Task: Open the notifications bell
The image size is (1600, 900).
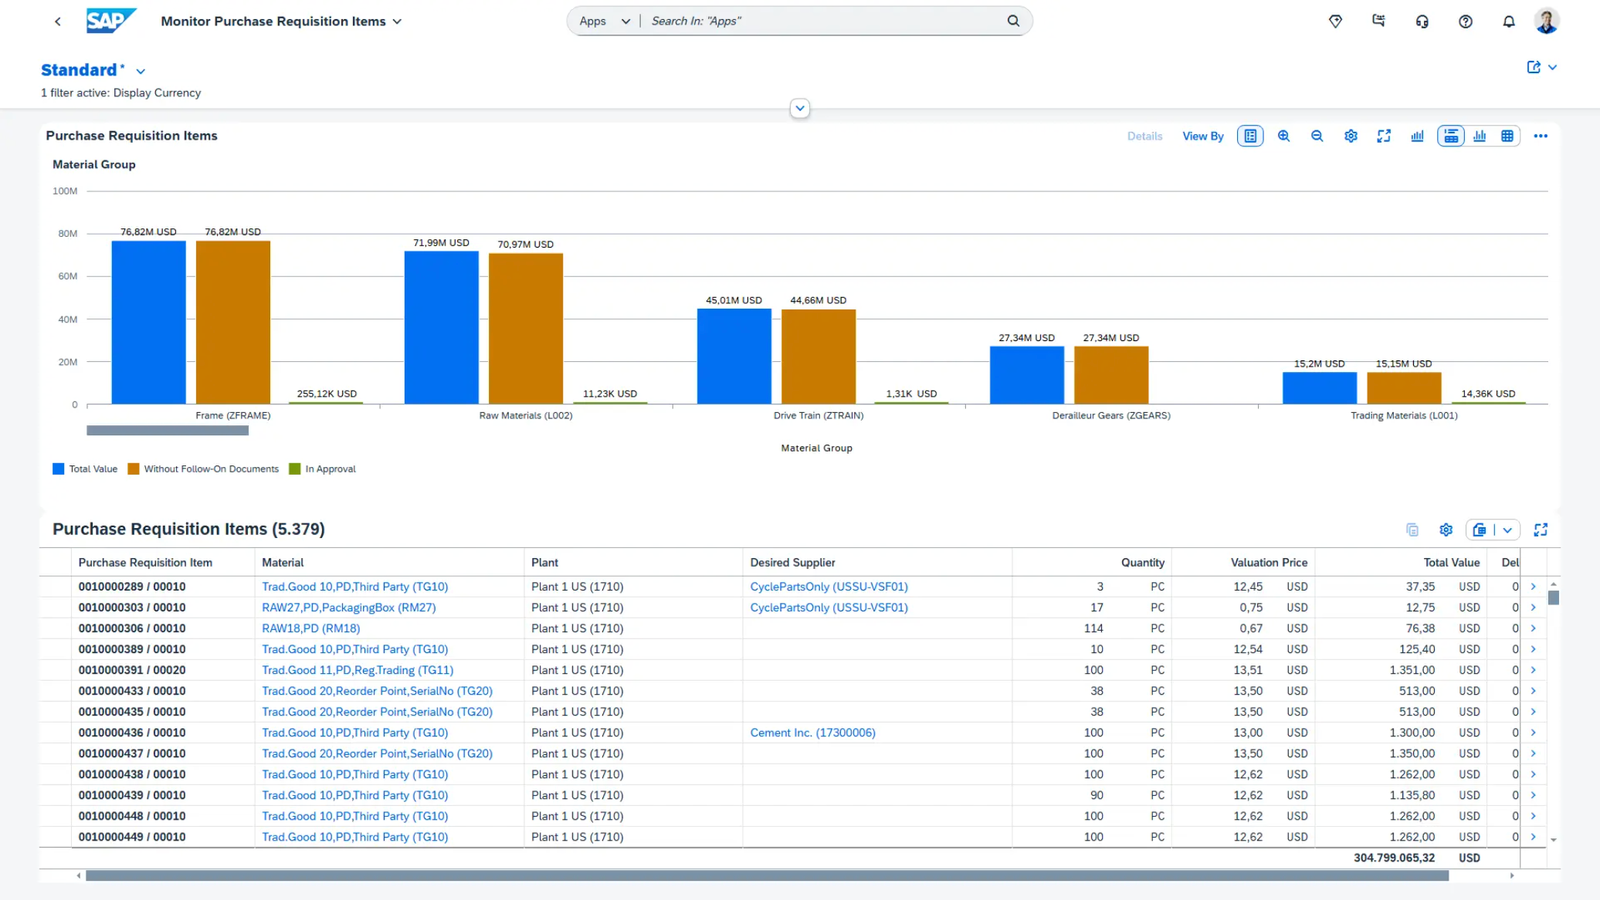Action: click(1509, 21)
